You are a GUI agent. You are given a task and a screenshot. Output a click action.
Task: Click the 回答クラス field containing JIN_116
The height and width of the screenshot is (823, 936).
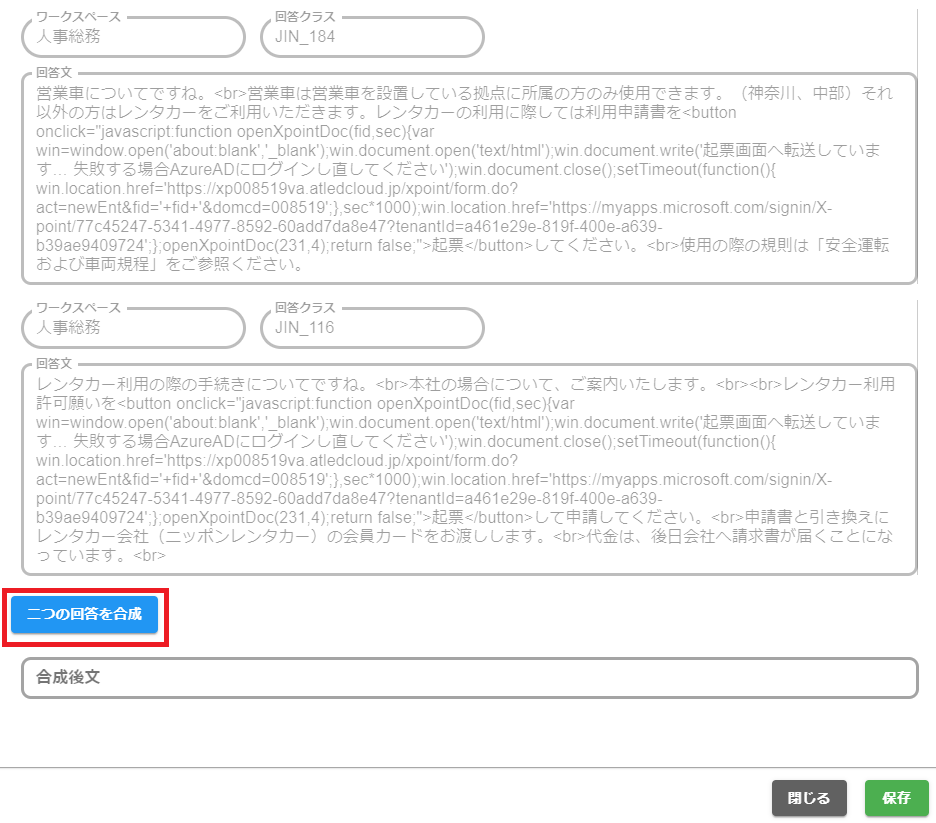[x=371, y=327]
